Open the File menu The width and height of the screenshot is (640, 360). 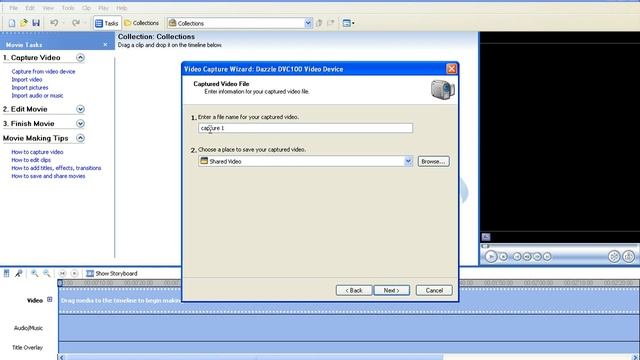pos(13,8)
